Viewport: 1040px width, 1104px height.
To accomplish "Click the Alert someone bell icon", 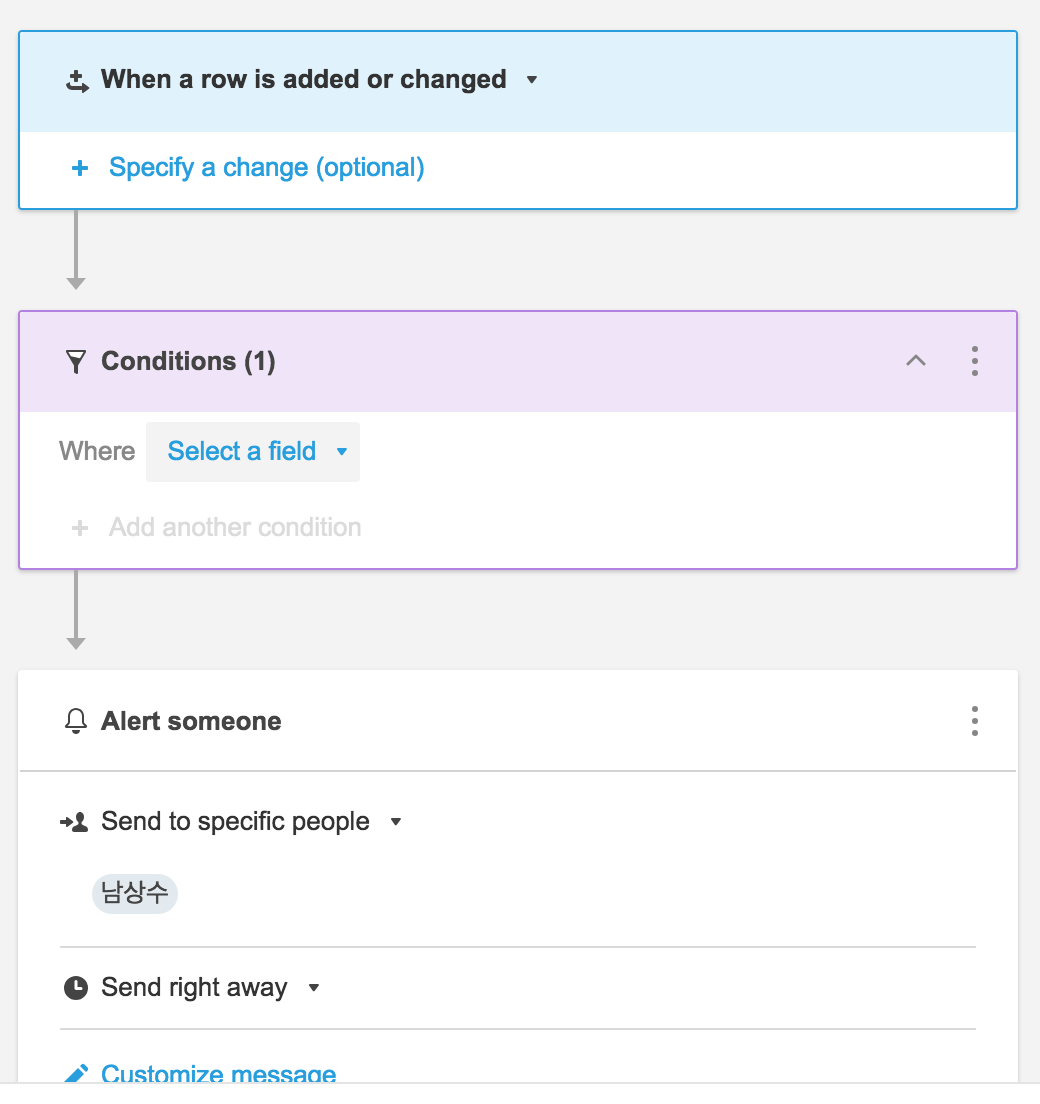I will tap(75, 721).
